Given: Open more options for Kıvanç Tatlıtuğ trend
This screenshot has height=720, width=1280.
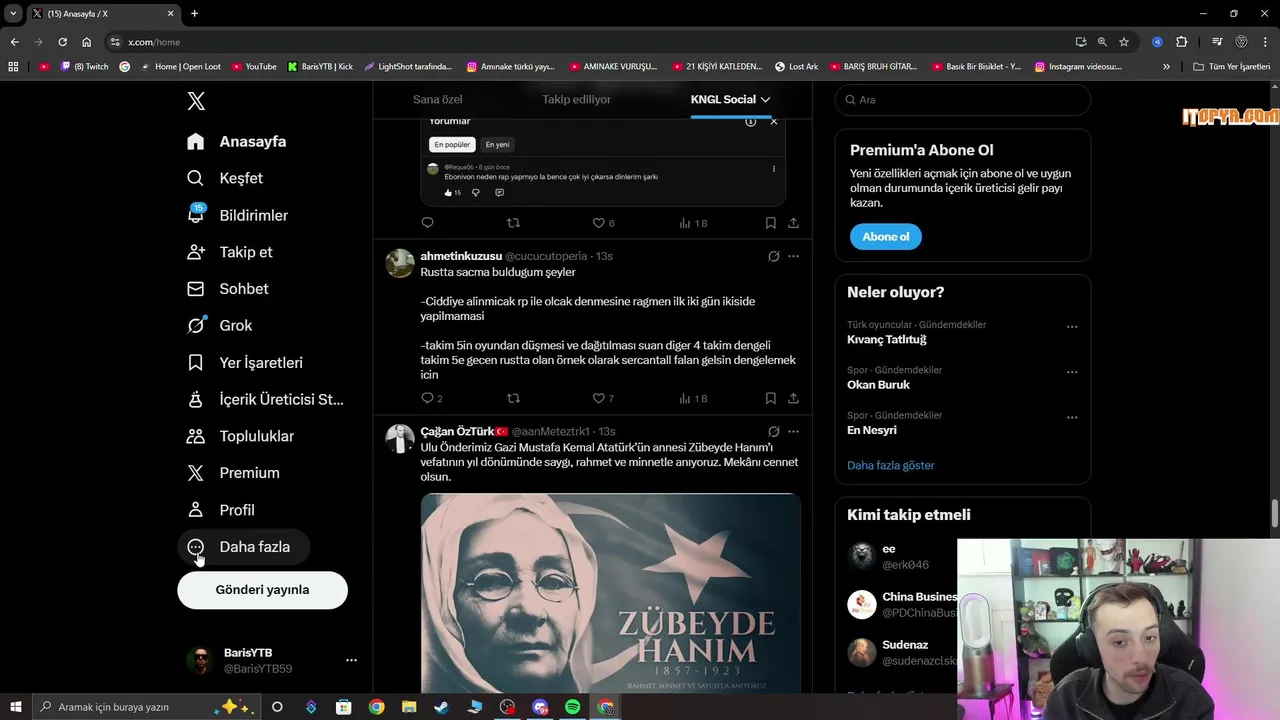Looking at the screenshot, I should coord(1071,327).
